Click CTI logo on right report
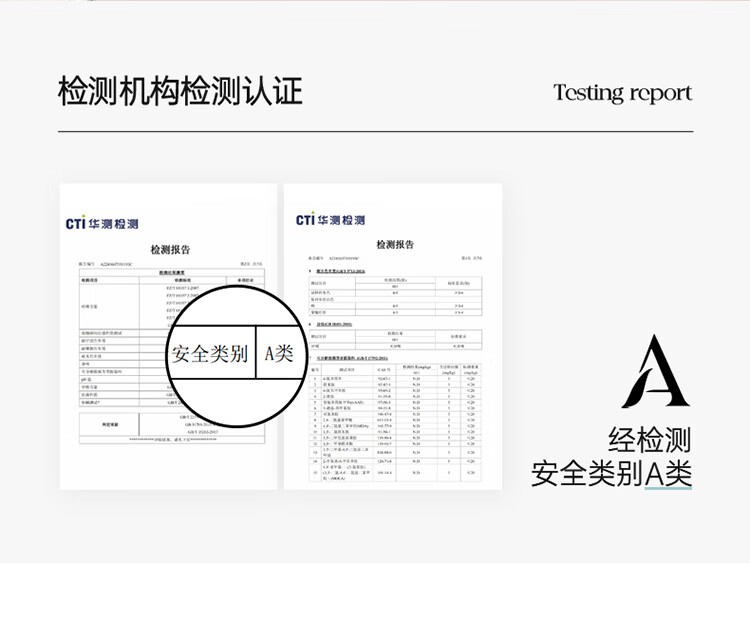This screenshot has height=619, width=750. click(x=330, y=219)
